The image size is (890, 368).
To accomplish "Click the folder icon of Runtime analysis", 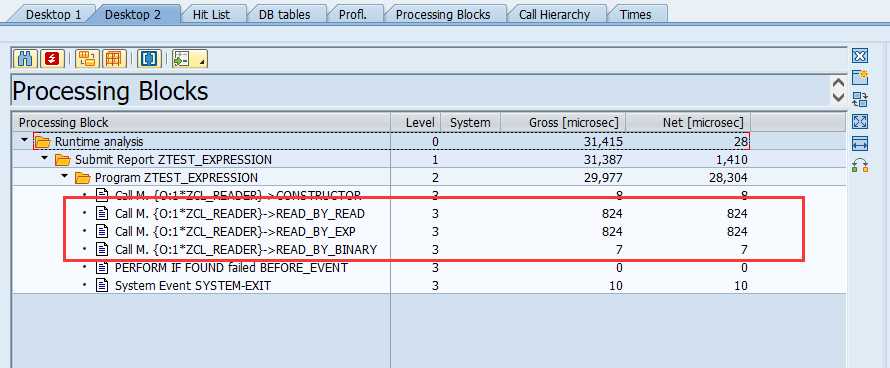I will point(43,141).
